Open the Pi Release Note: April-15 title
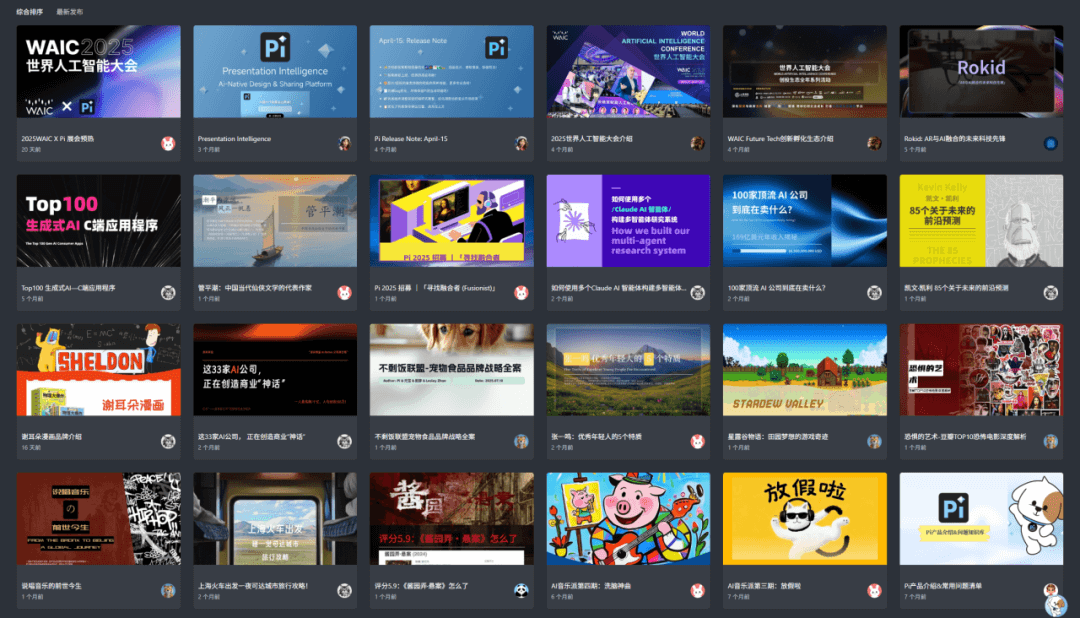This screenshot has width=1080, height=618. (x=411, y=139)
